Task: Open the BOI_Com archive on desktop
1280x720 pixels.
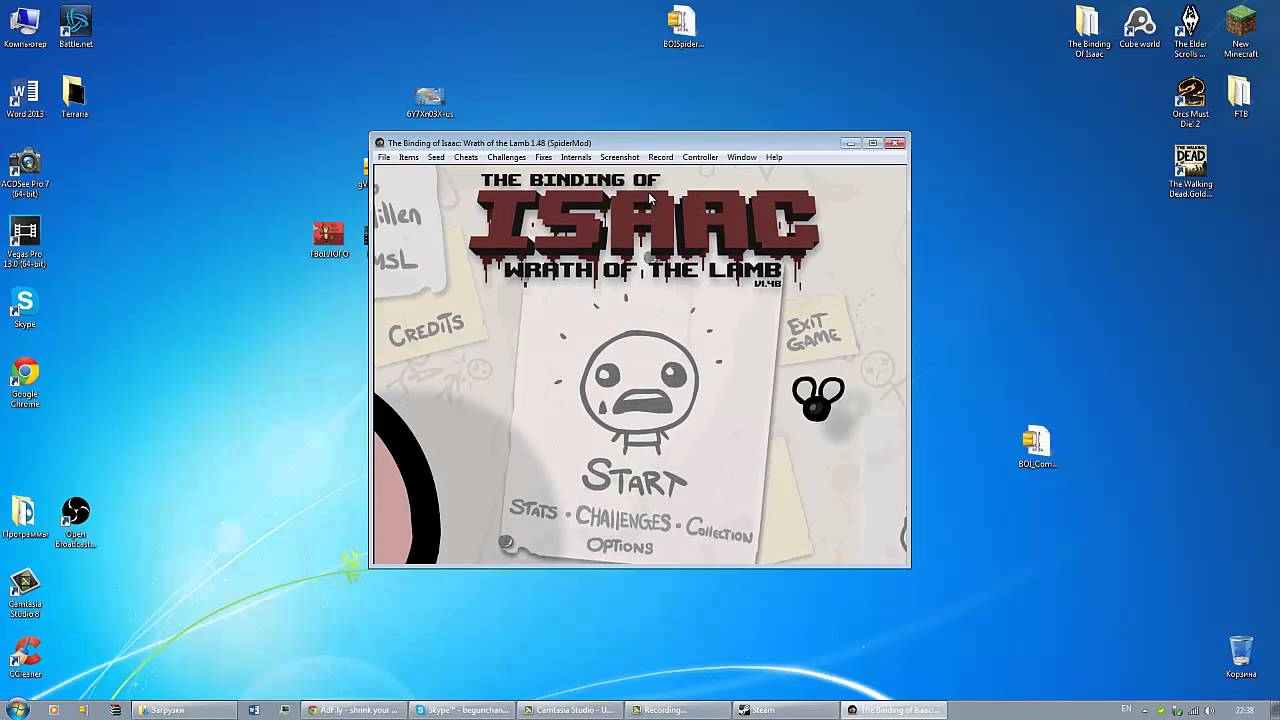Action: 1037,447
